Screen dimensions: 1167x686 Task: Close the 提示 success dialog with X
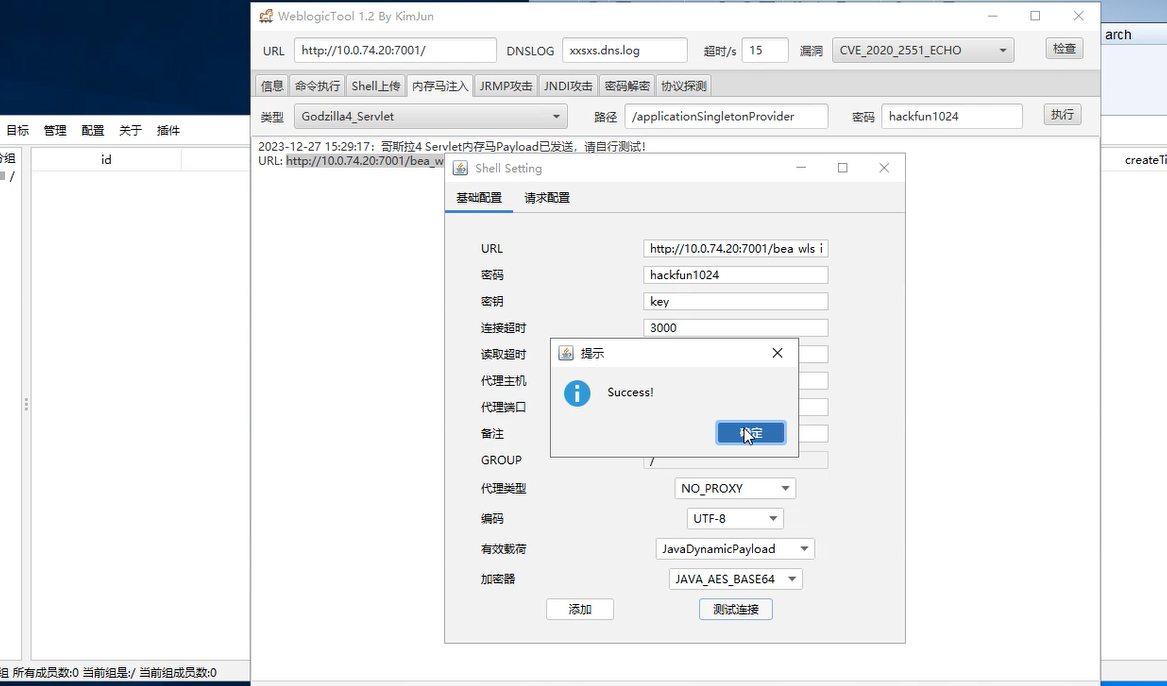click(x=777, y=353)
